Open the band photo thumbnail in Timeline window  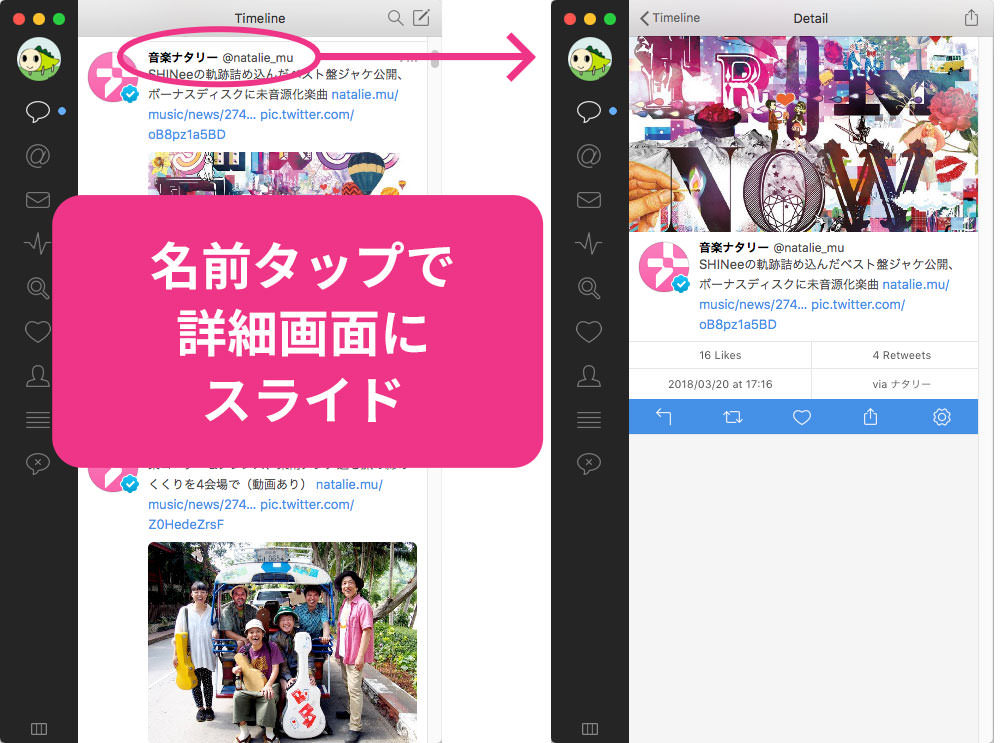[x=283, y=642]
